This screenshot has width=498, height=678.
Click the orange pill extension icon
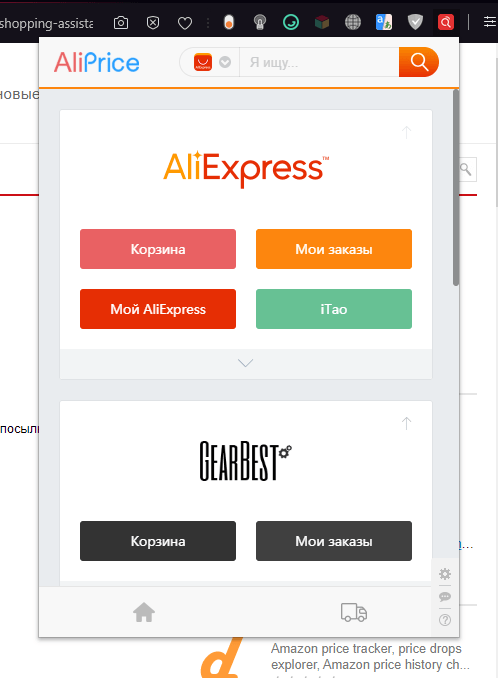click(229, 22)
